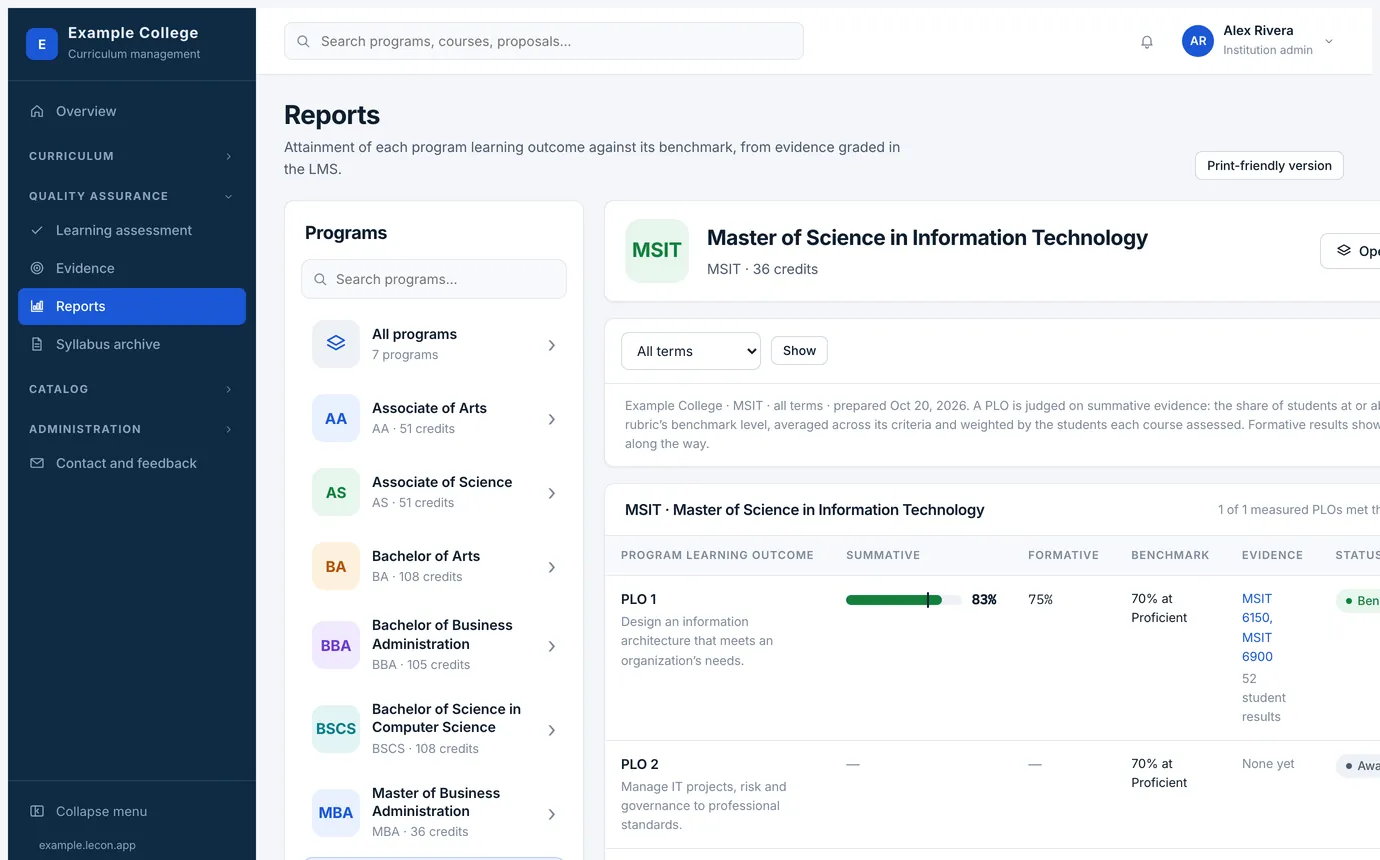The image size is (1380, 860).
Task: Click the AS program badge
Action: tap(336, 492)
